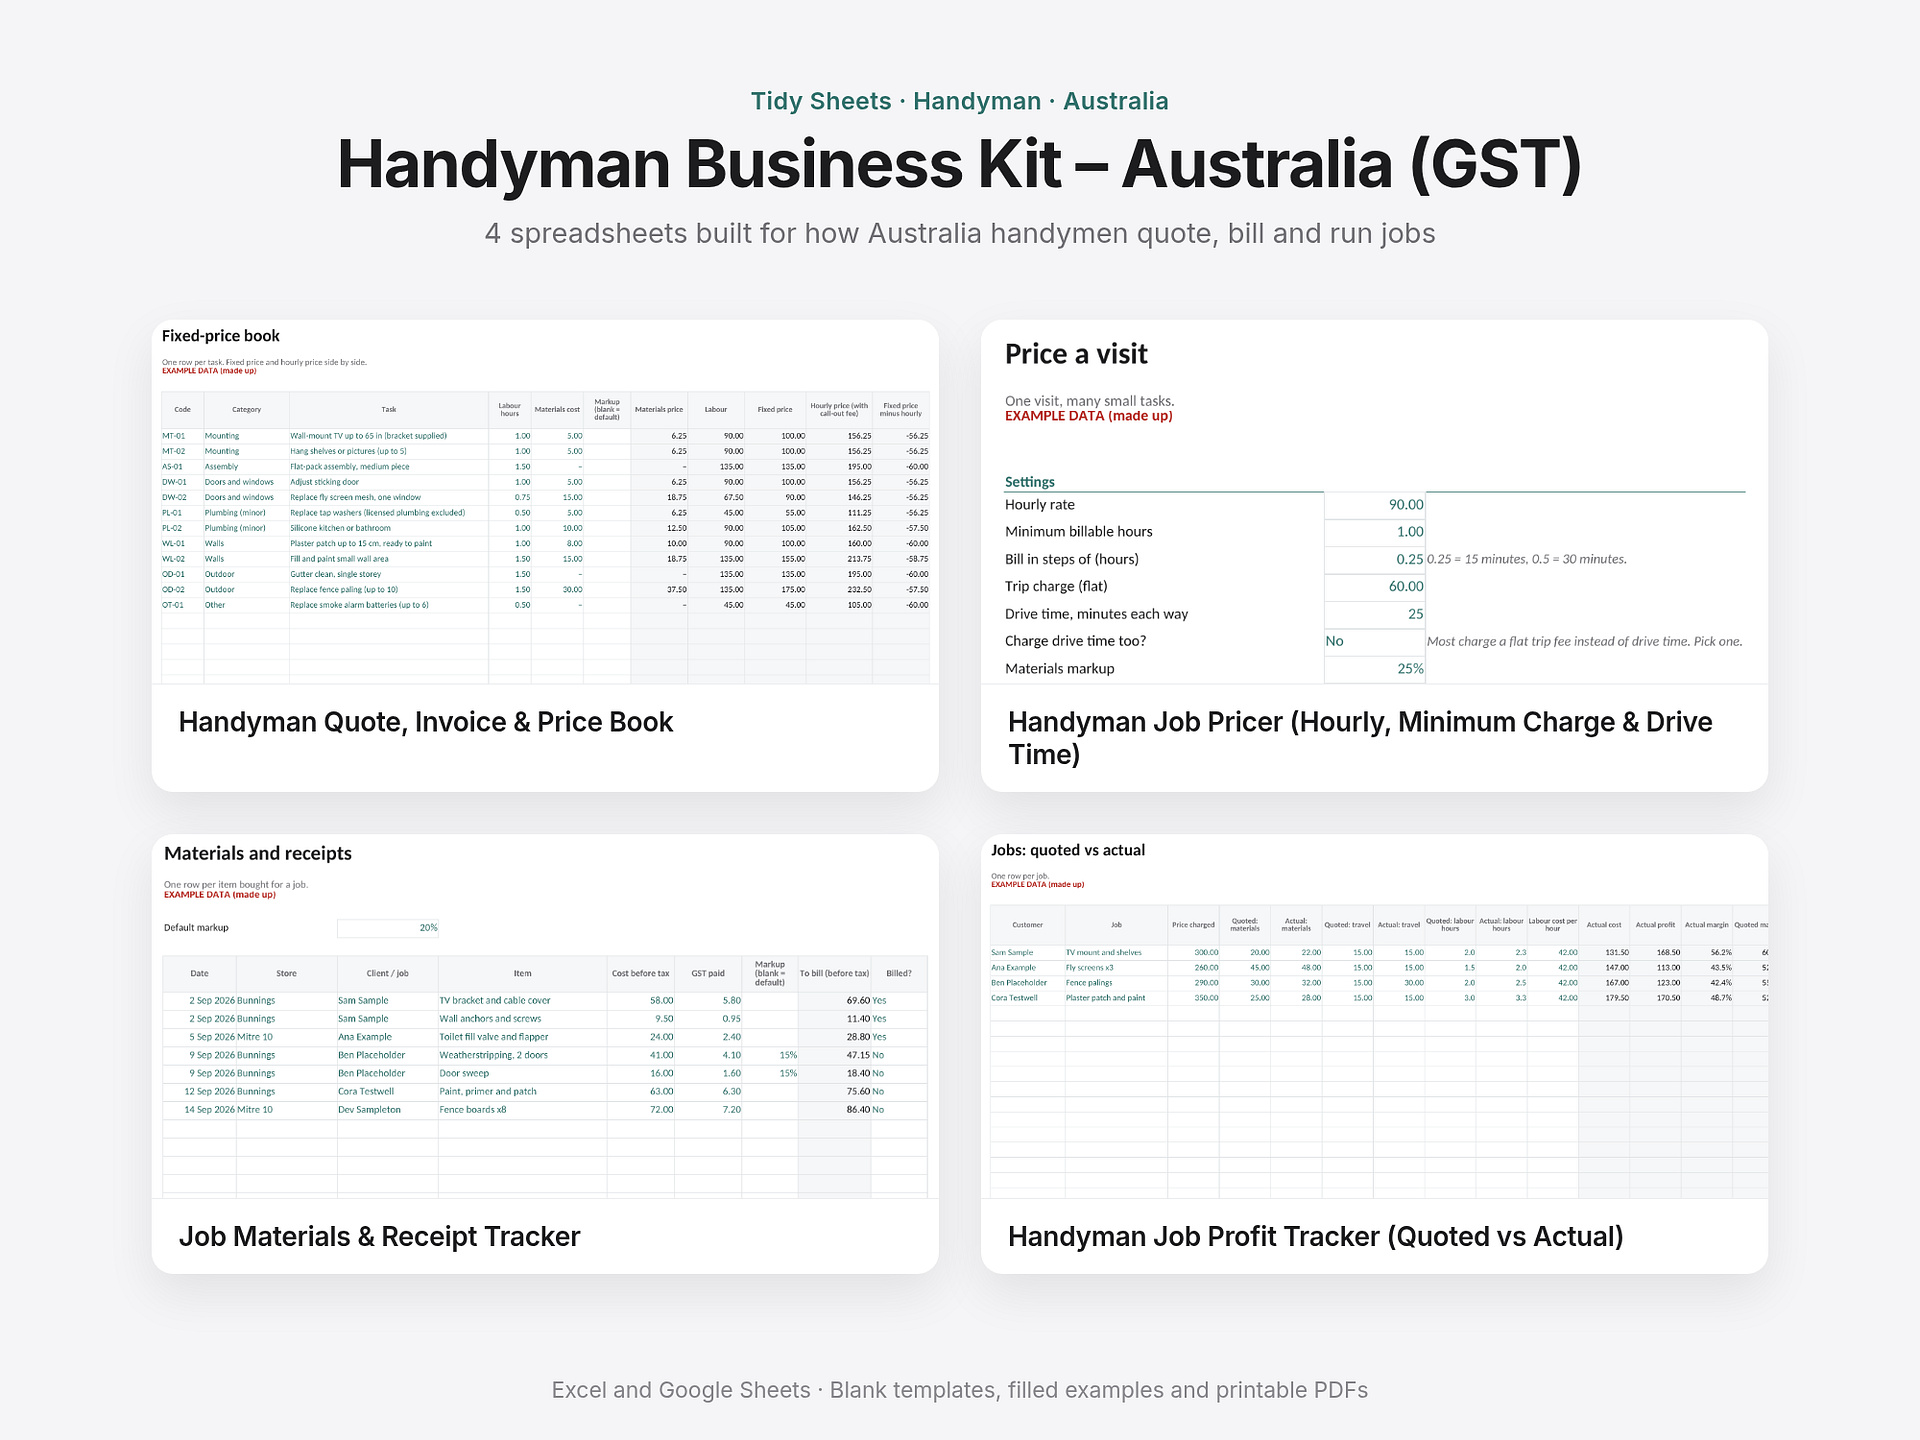Viewport: 1920px width, 1440px height.
Task: Open the Jobs: quoted vs actual thumbnail
Action: click(x=1374, y=1016)
